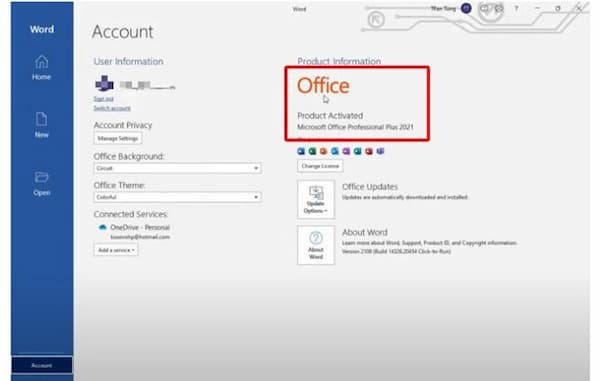Select the OneDrive - Personal service entry

tap(140, 227)
